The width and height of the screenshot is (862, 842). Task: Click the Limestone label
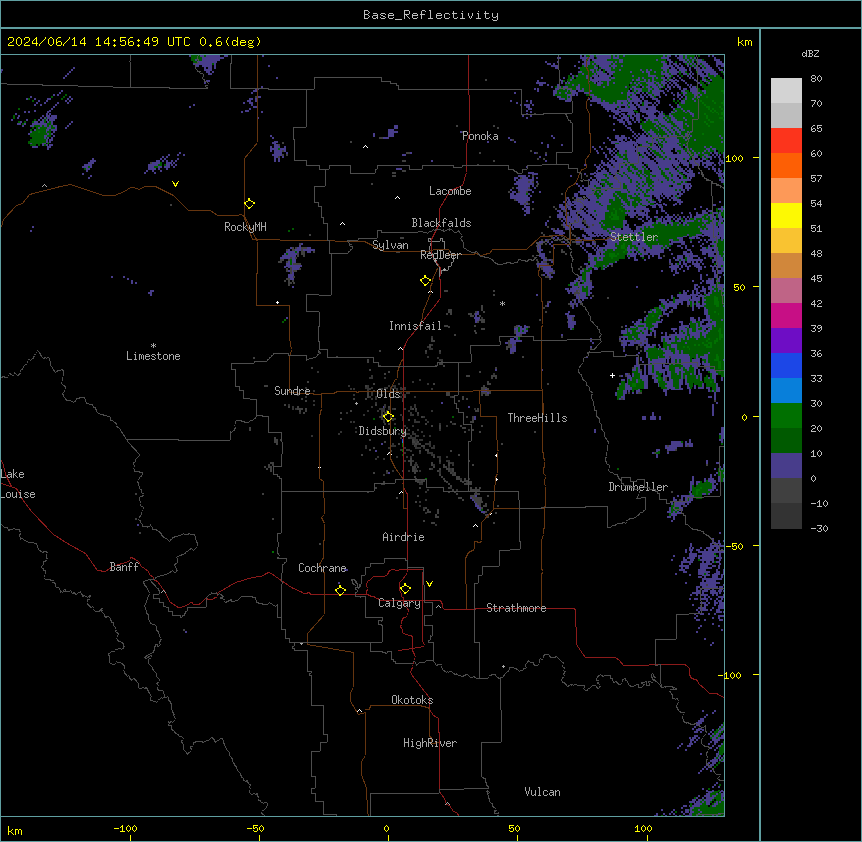point(153,356)
